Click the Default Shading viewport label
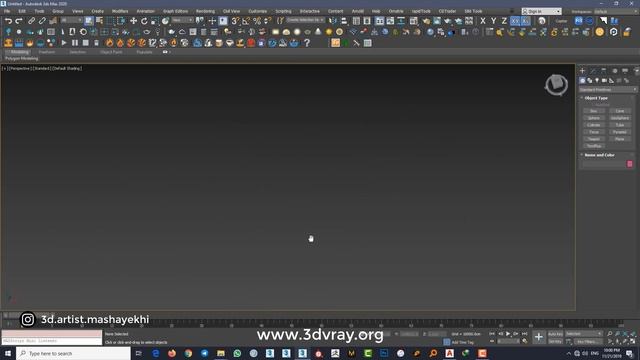The height and width of the screenshot is (360, 640). 67,69
